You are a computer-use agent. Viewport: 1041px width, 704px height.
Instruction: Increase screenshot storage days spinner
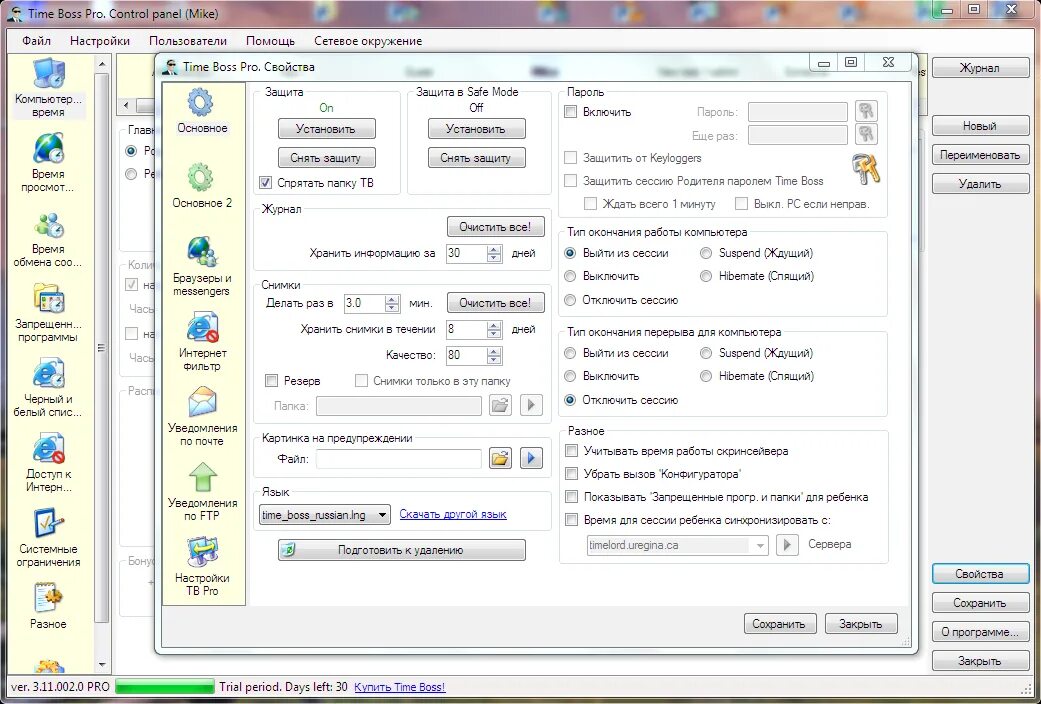coord(493,325)
